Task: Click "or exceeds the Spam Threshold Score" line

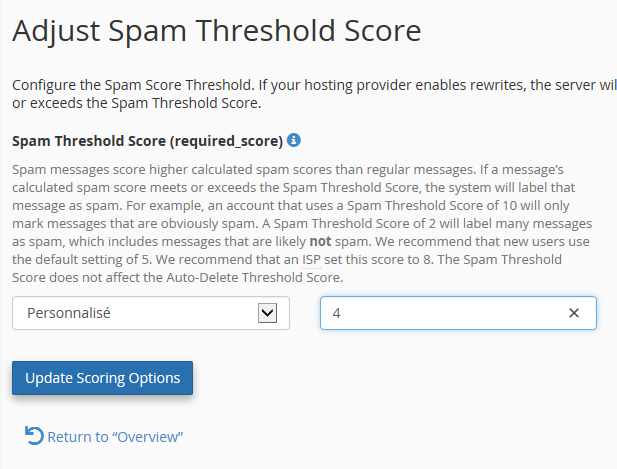Action: [x=137, y=103]
